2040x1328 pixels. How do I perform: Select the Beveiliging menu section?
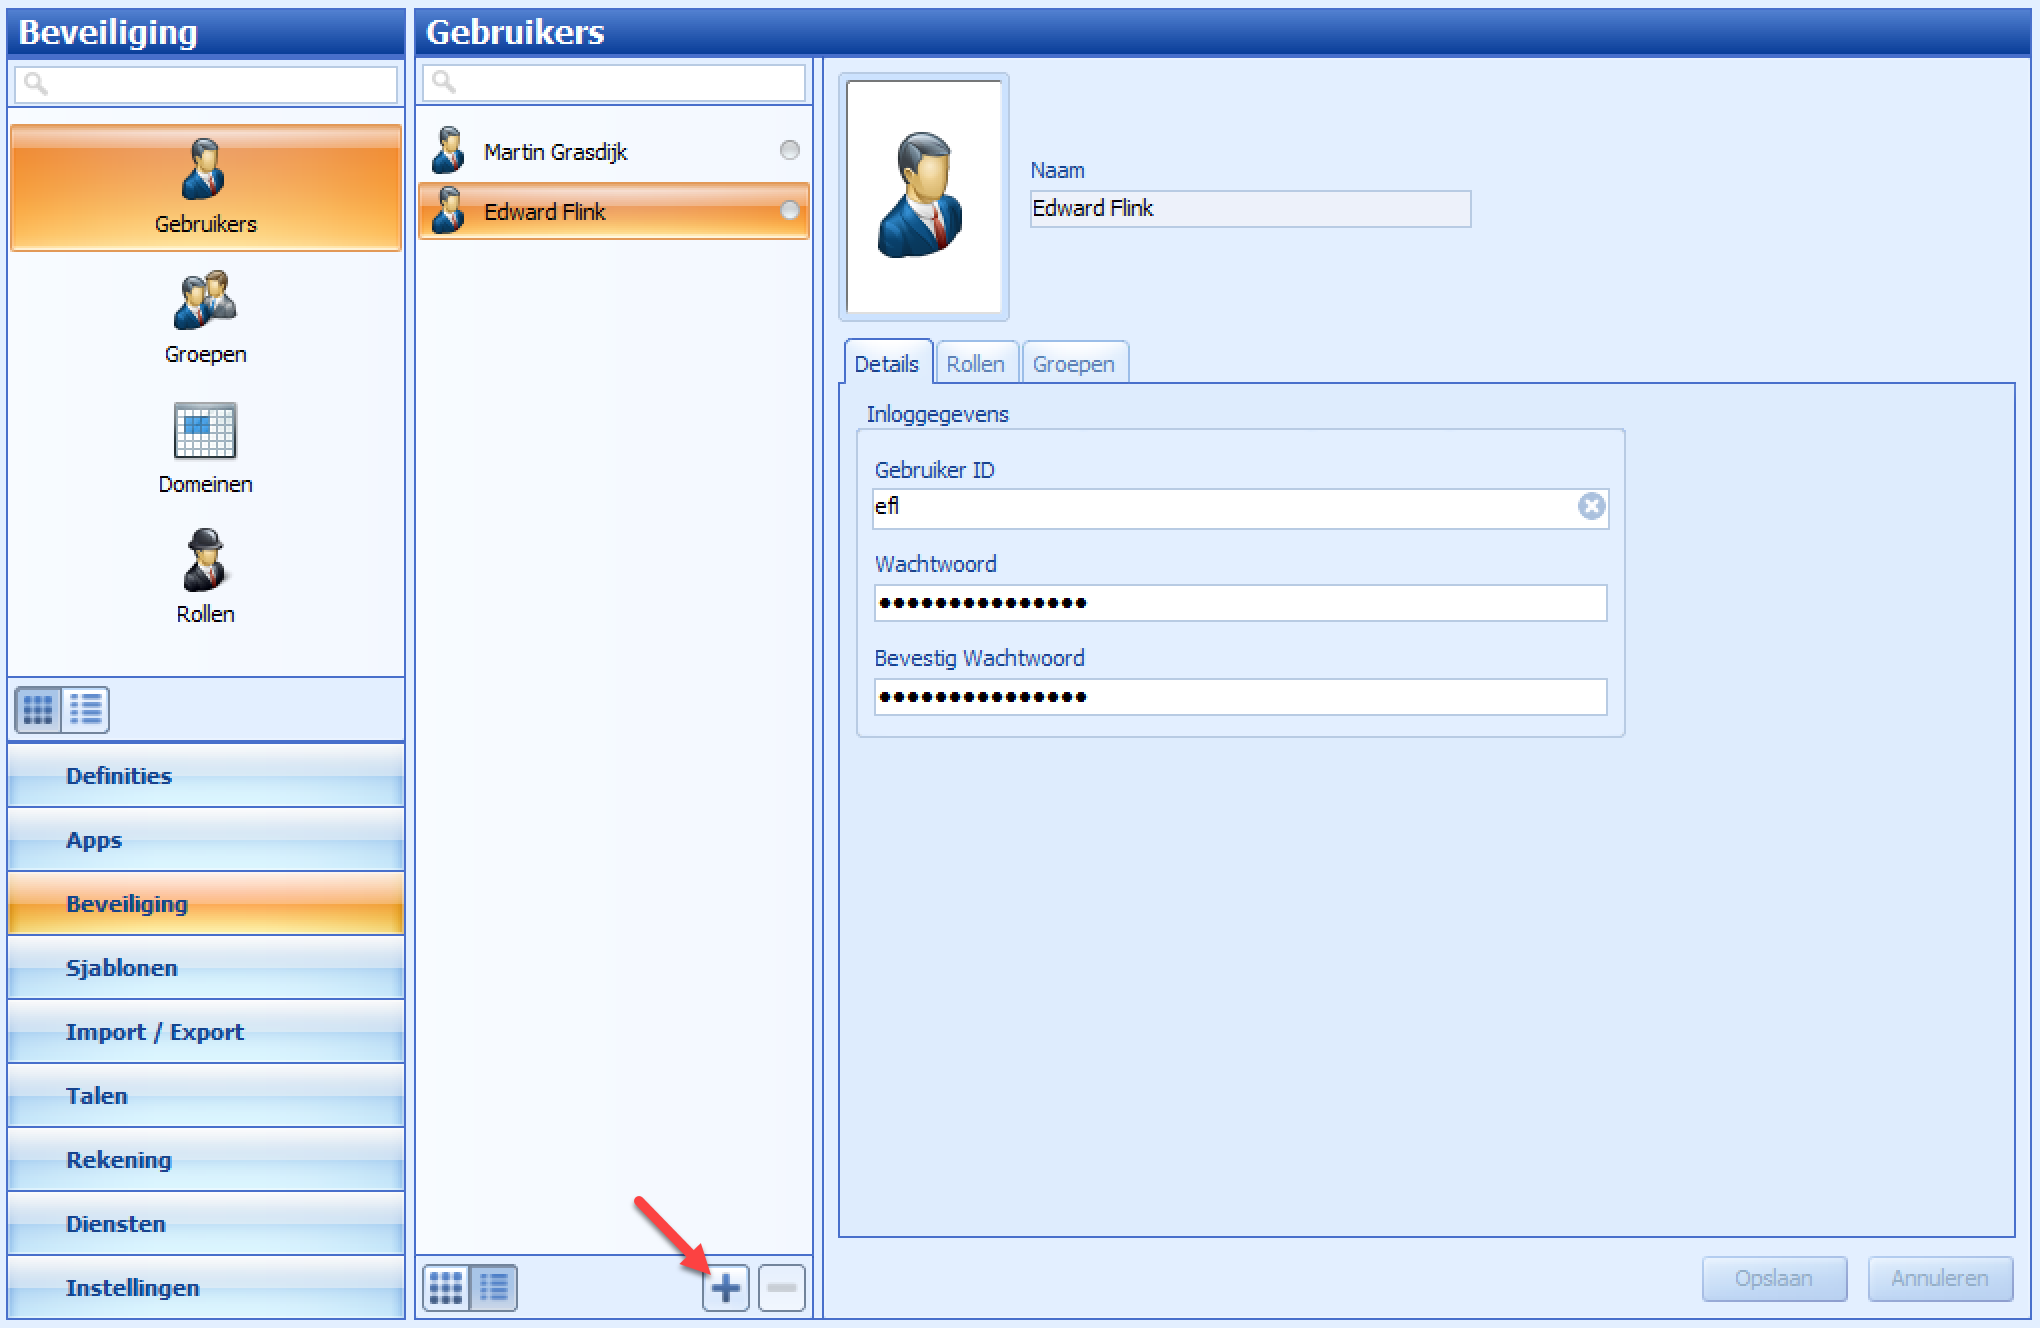pos(206,904)
